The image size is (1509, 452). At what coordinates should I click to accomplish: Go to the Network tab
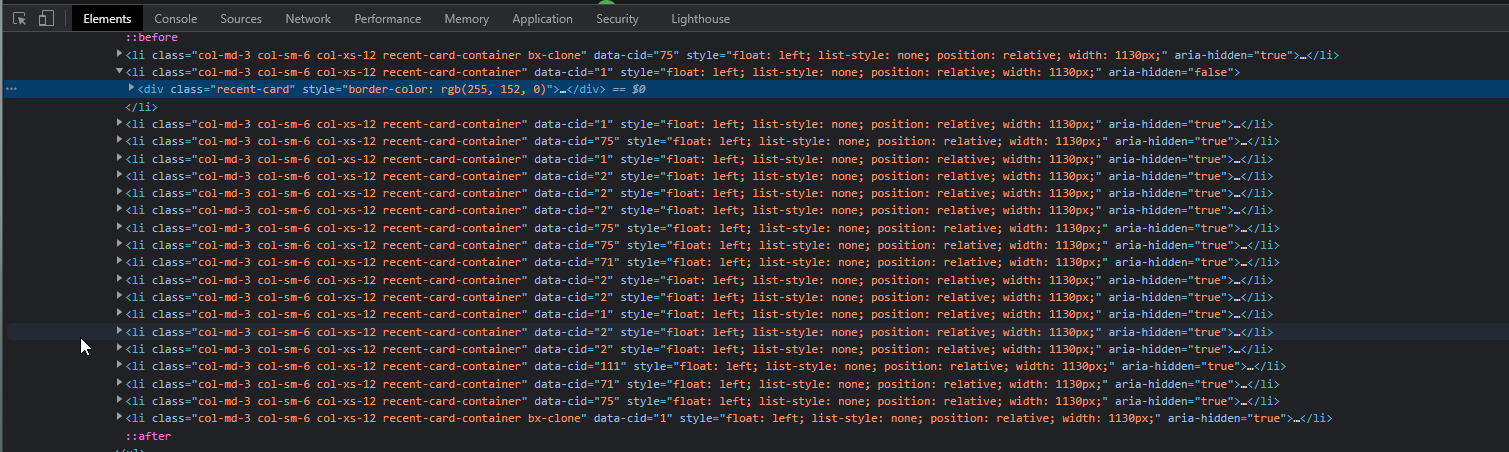308,19
